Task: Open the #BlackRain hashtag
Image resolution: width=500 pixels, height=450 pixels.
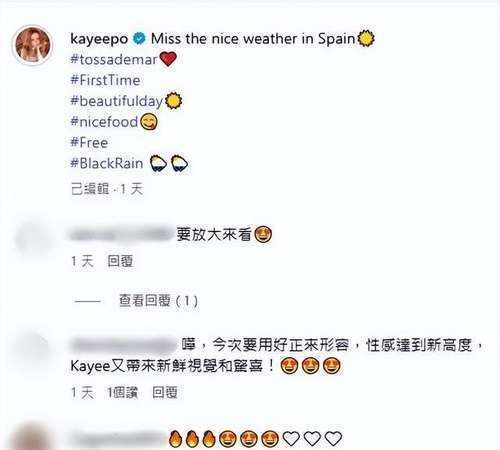Action: [107, 163]
